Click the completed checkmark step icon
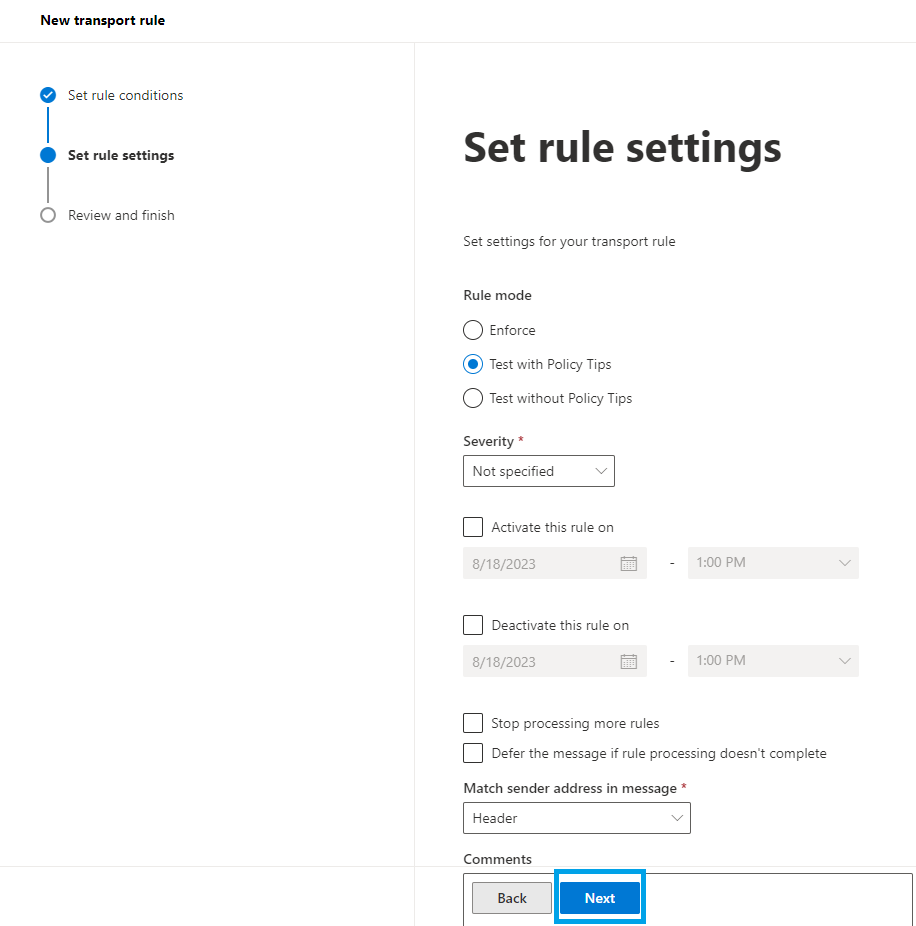Viewport: 916px width, 926px height. point(48,95)
